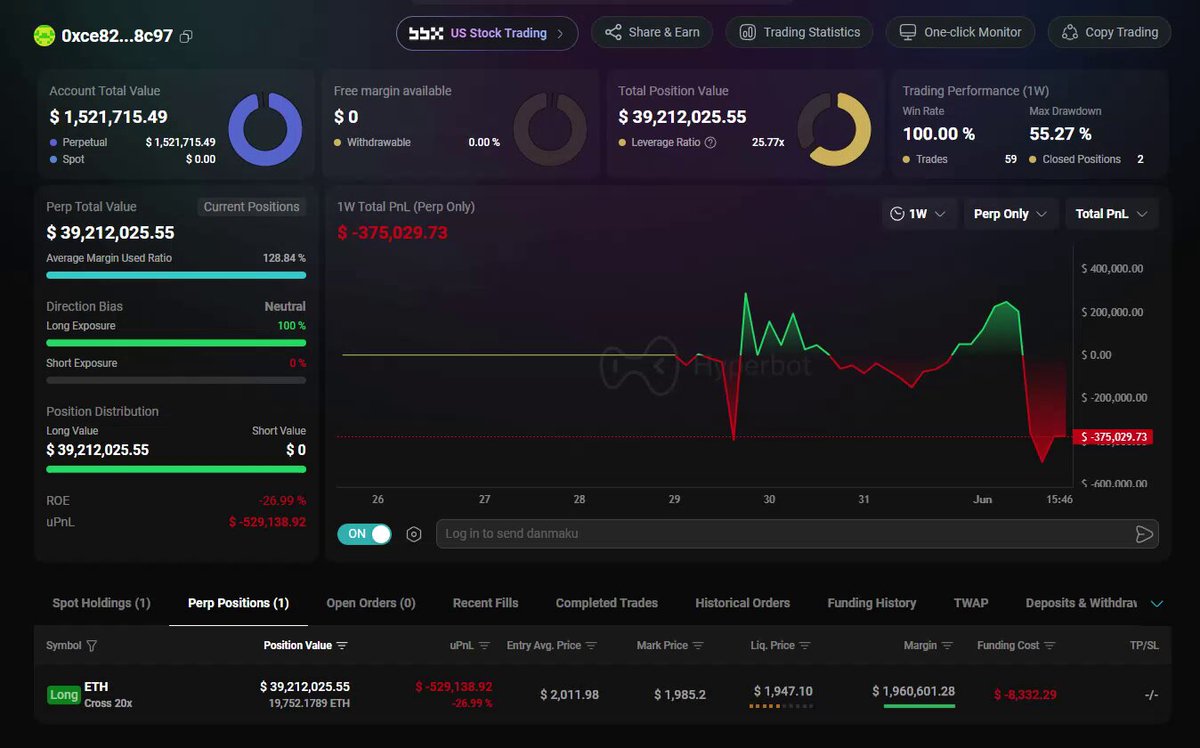Image resolution: width=1200 pixels, height=748 pixels.
Task: Click Long Exposure green progress bar
Action: (x=176, y=343)
